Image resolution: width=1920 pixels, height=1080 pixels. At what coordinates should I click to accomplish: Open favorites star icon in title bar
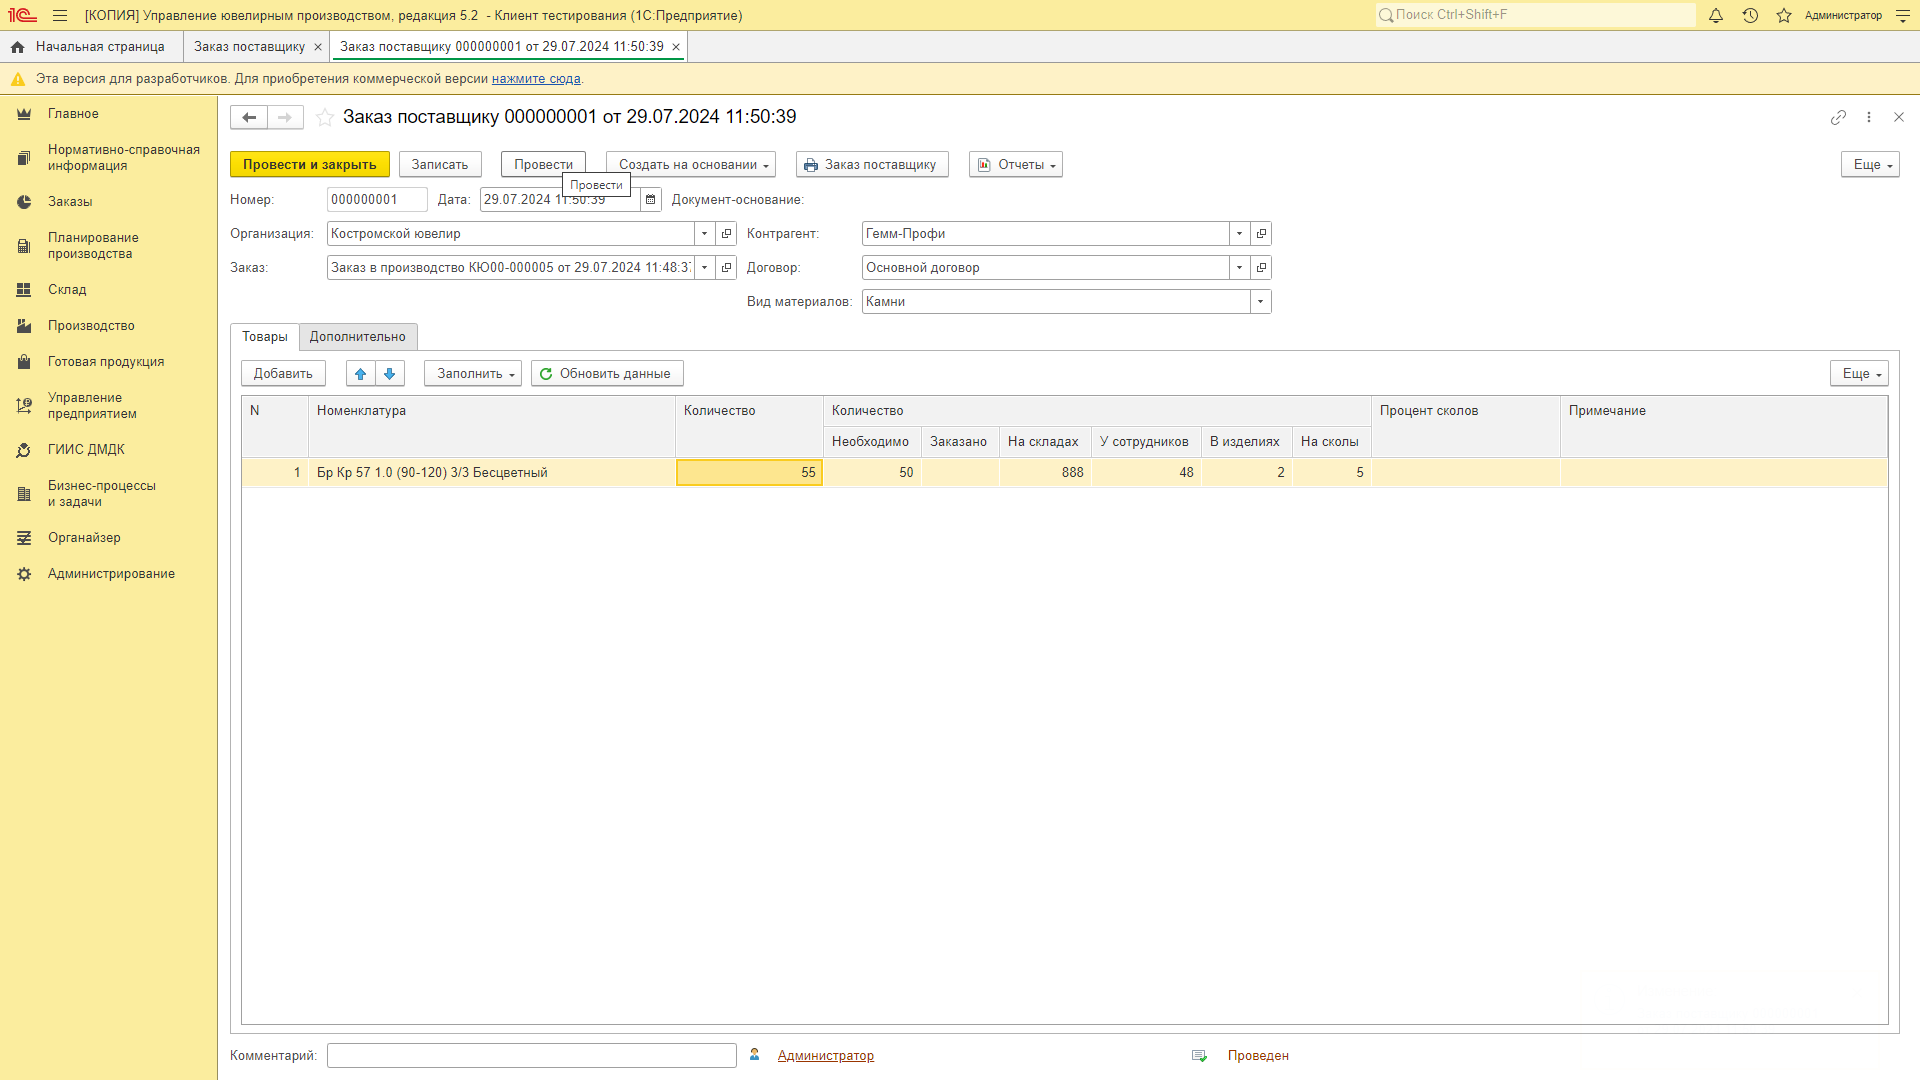click(1784, 15)
